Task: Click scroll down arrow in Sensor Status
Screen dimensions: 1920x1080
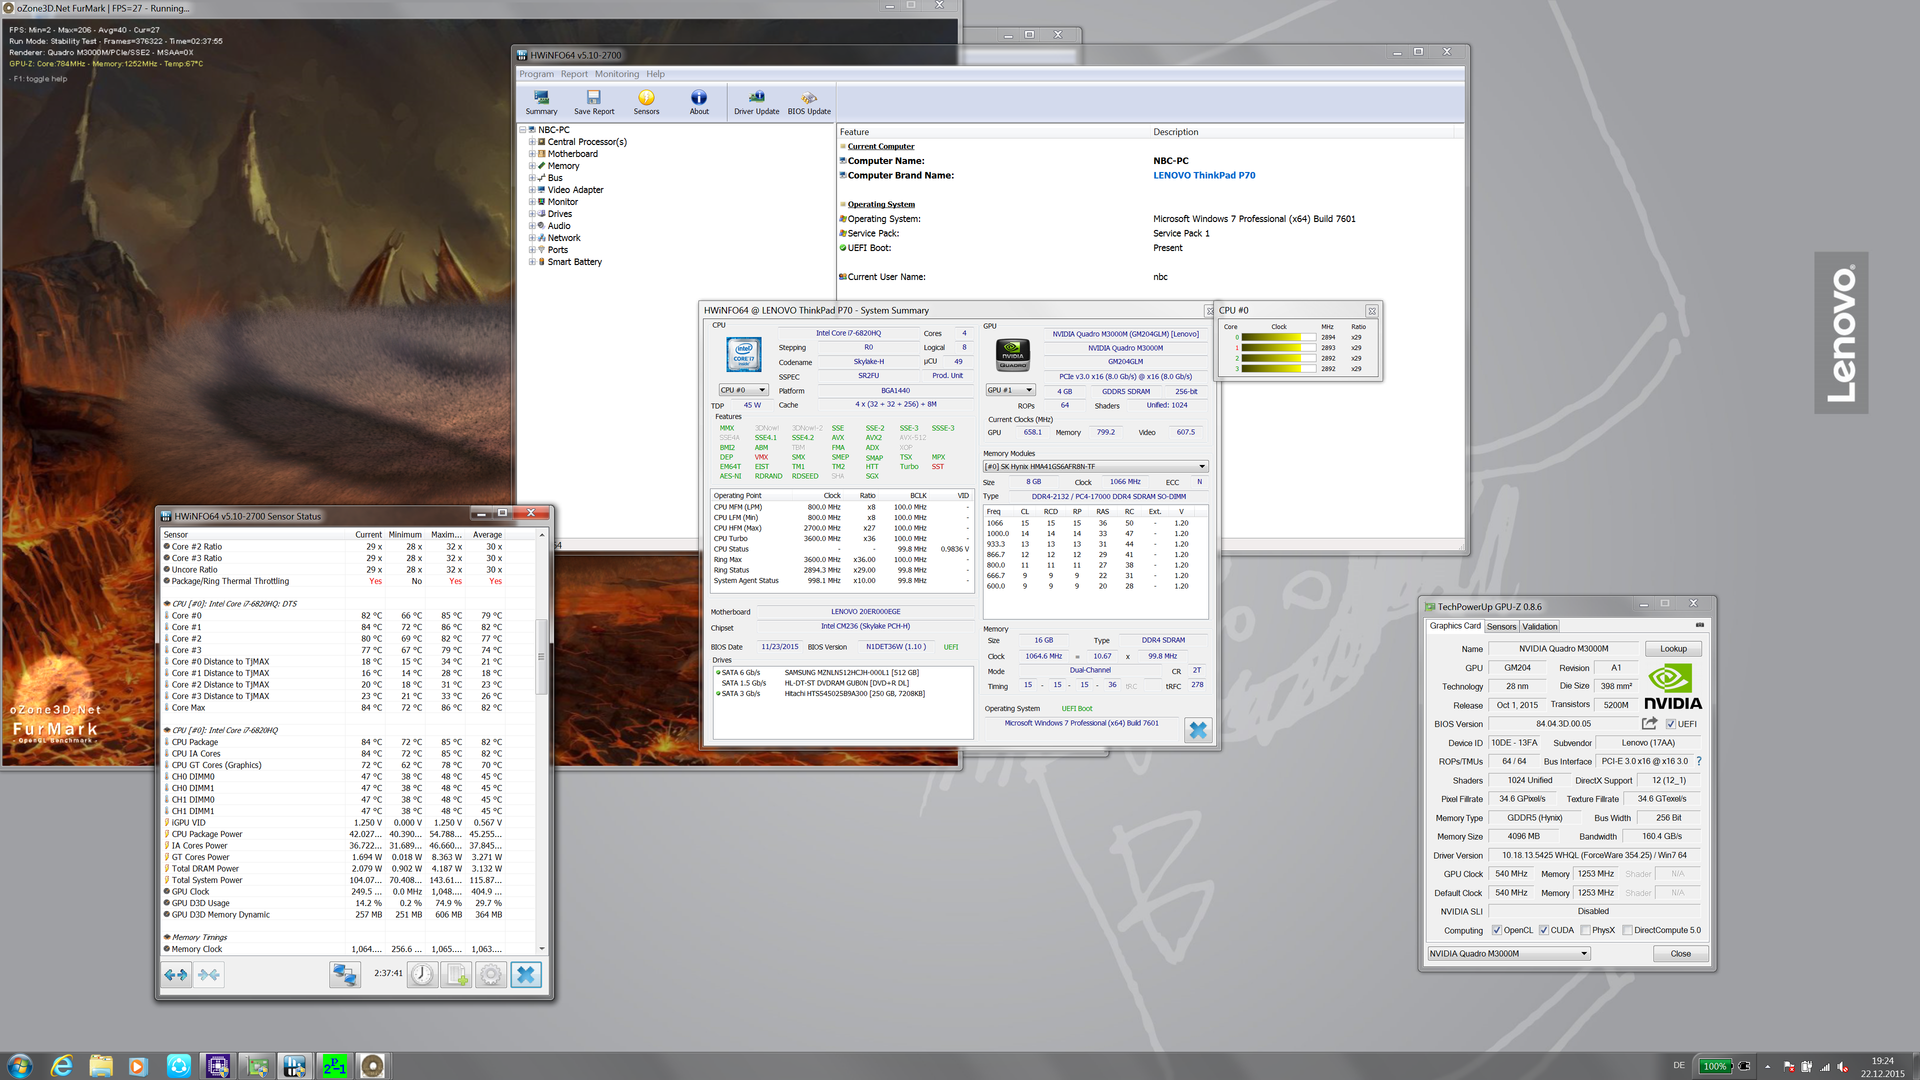Action: click(x=542, y=948)
